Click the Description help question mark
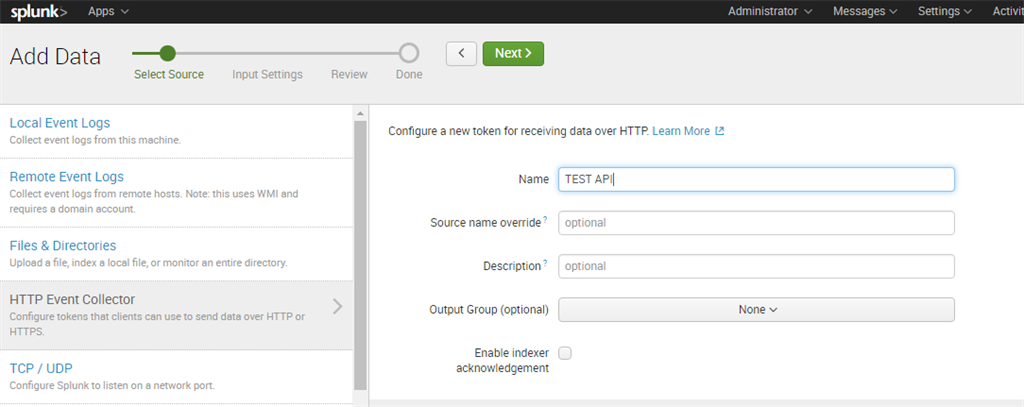Image resolution: width=1024 pixels, height=407 pixels. pyautogui.click(x=545, y=263)
